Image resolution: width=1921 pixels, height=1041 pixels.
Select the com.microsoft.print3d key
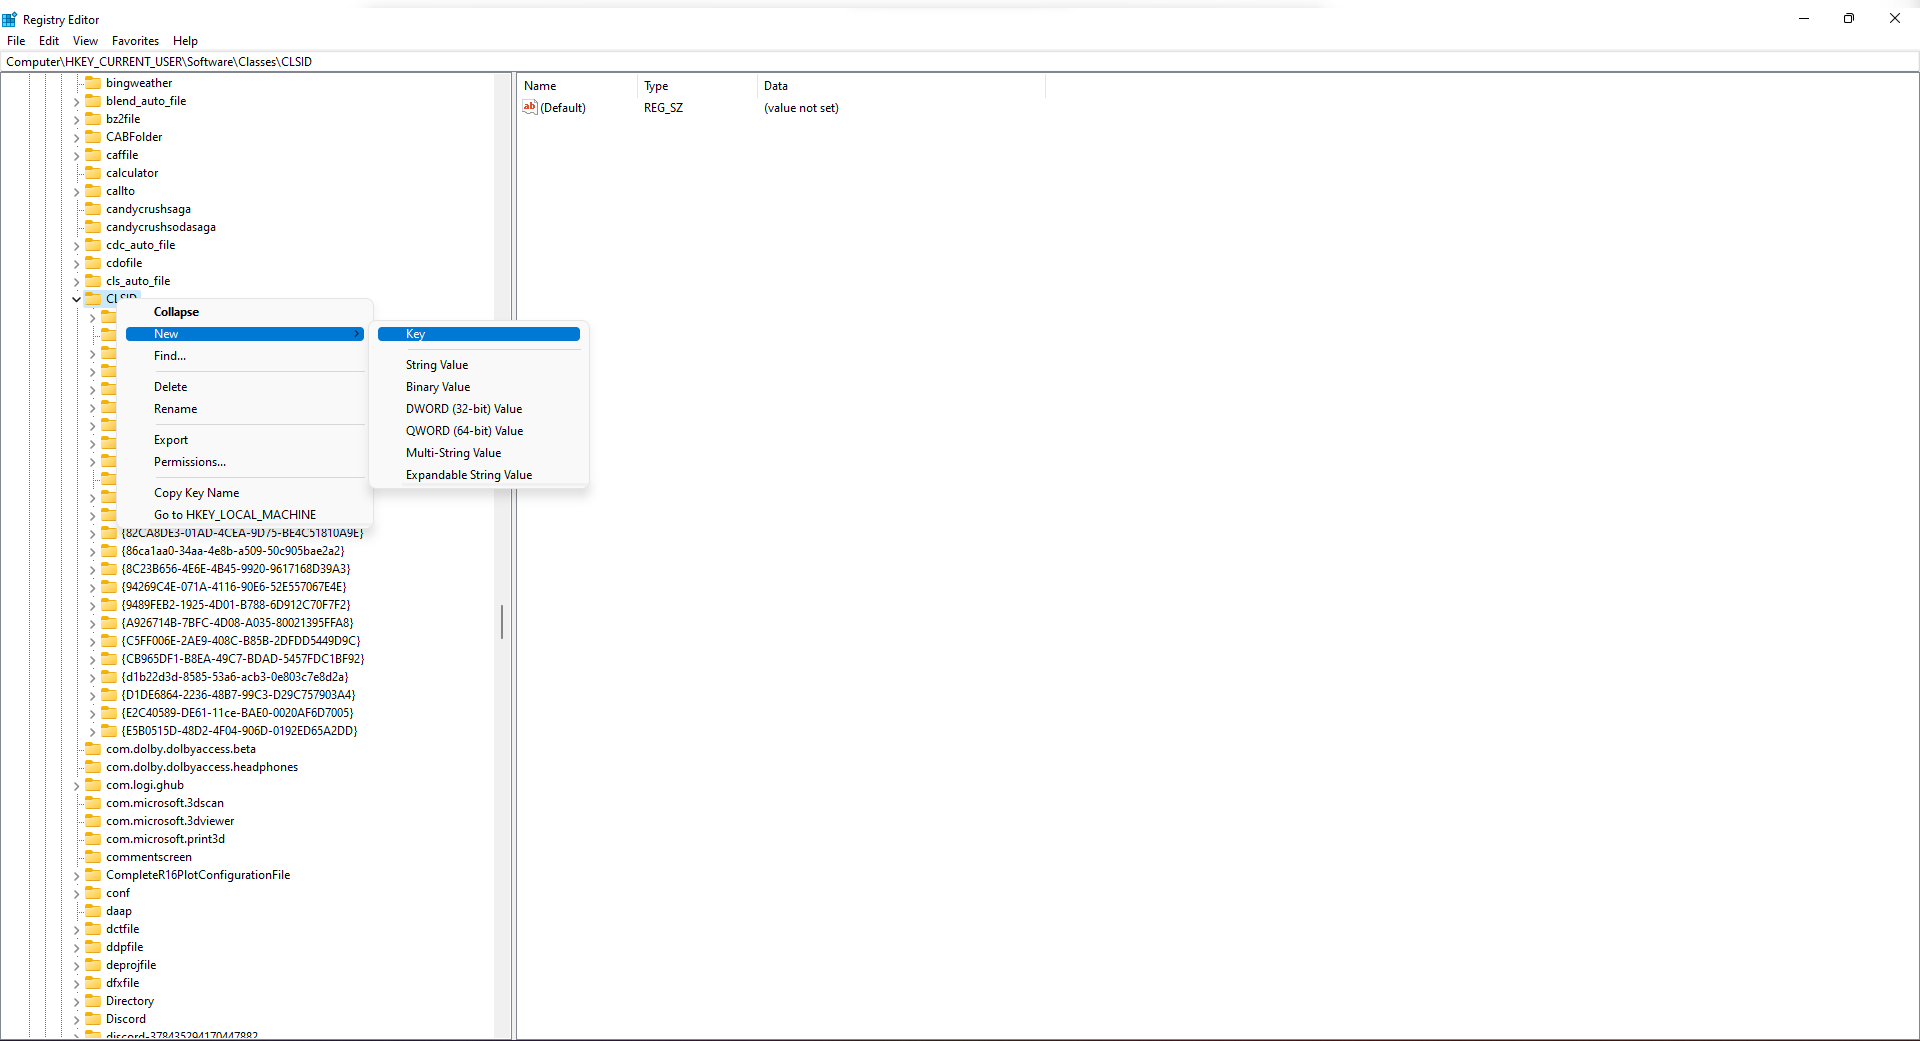(x=165, y=839)
